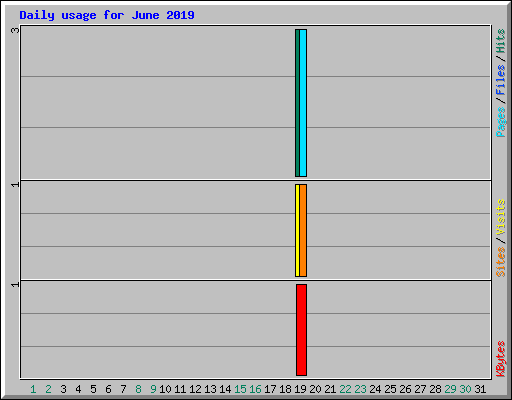Click day label 19 on x-axis
This screenshot has height=400, width=512.
(x=300, y=389)
